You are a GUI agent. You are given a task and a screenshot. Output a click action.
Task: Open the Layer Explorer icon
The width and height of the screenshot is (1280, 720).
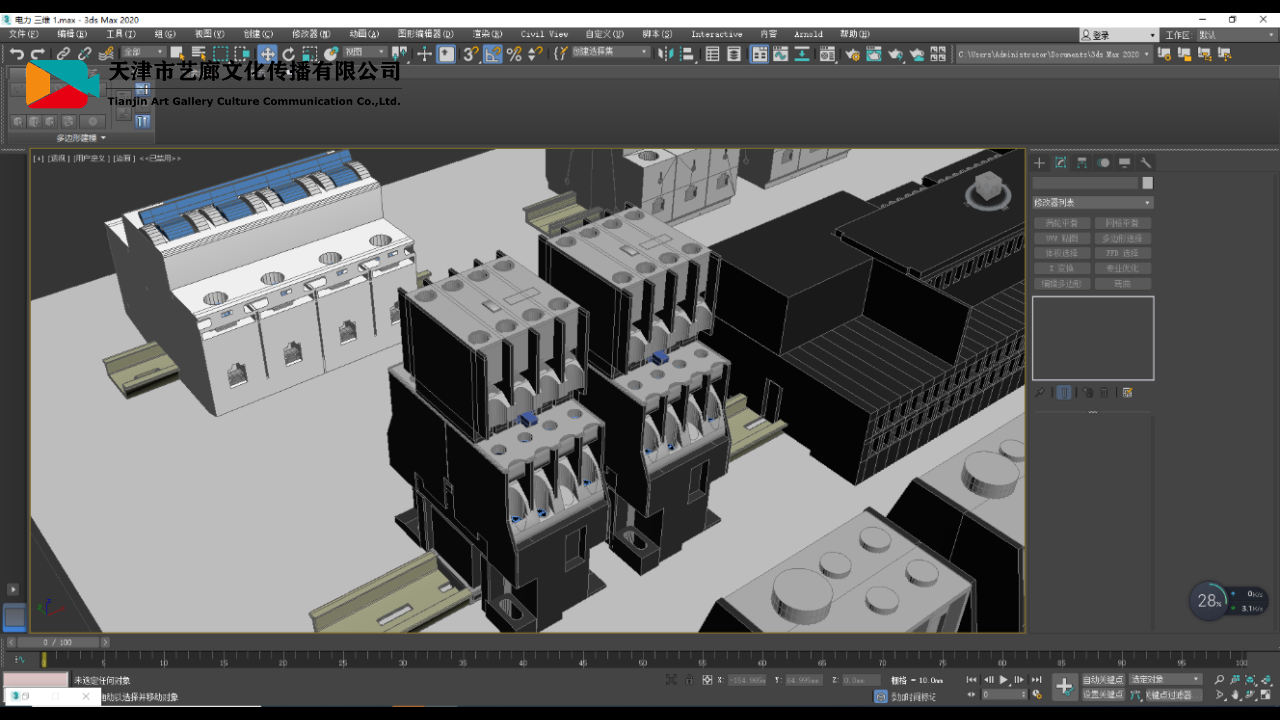click(x=735, y=54)
